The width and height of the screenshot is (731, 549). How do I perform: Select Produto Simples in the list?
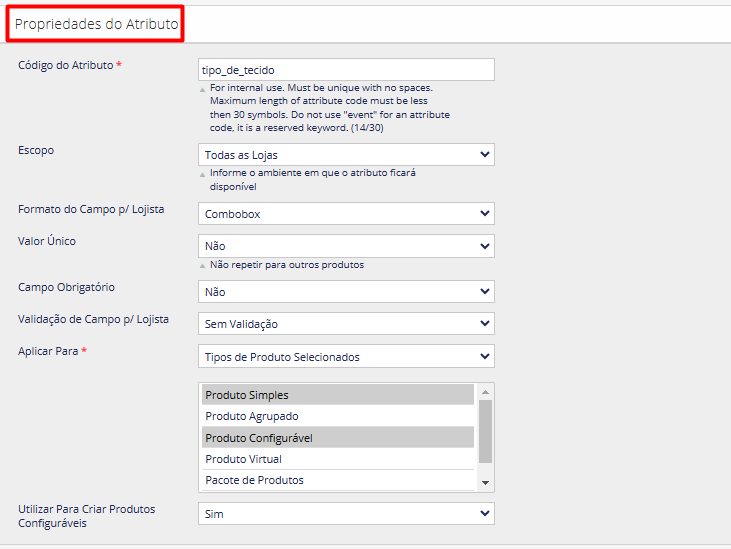click(338, 395)
